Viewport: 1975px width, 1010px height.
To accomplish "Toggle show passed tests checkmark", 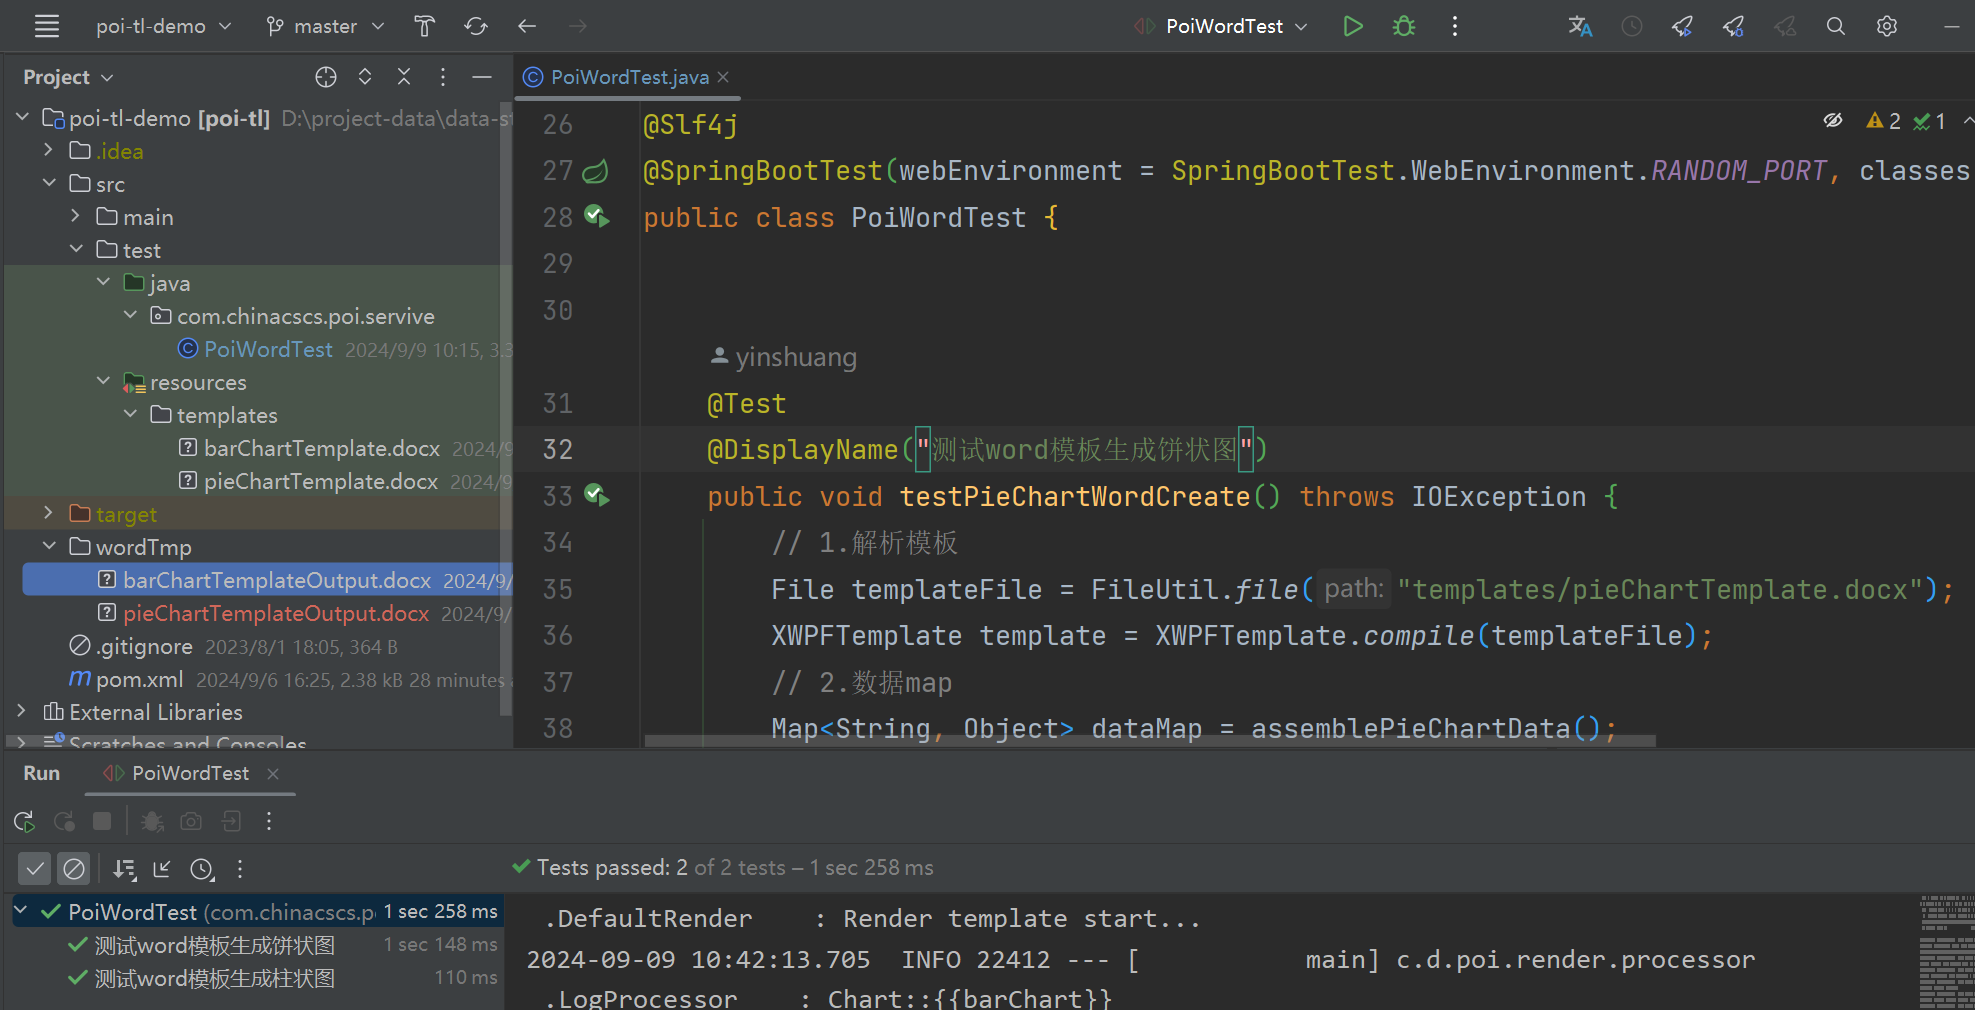I will coord(35,869).
